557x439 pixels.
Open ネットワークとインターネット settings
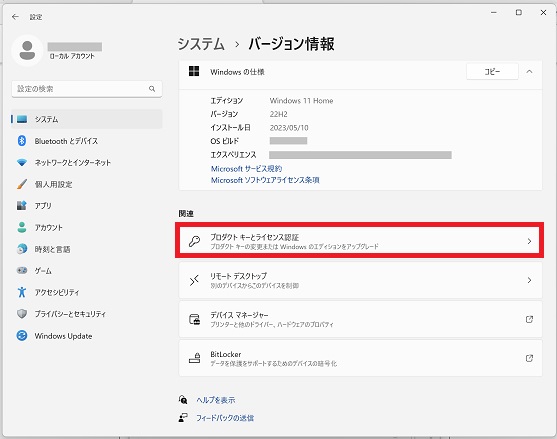pos(87,163)
